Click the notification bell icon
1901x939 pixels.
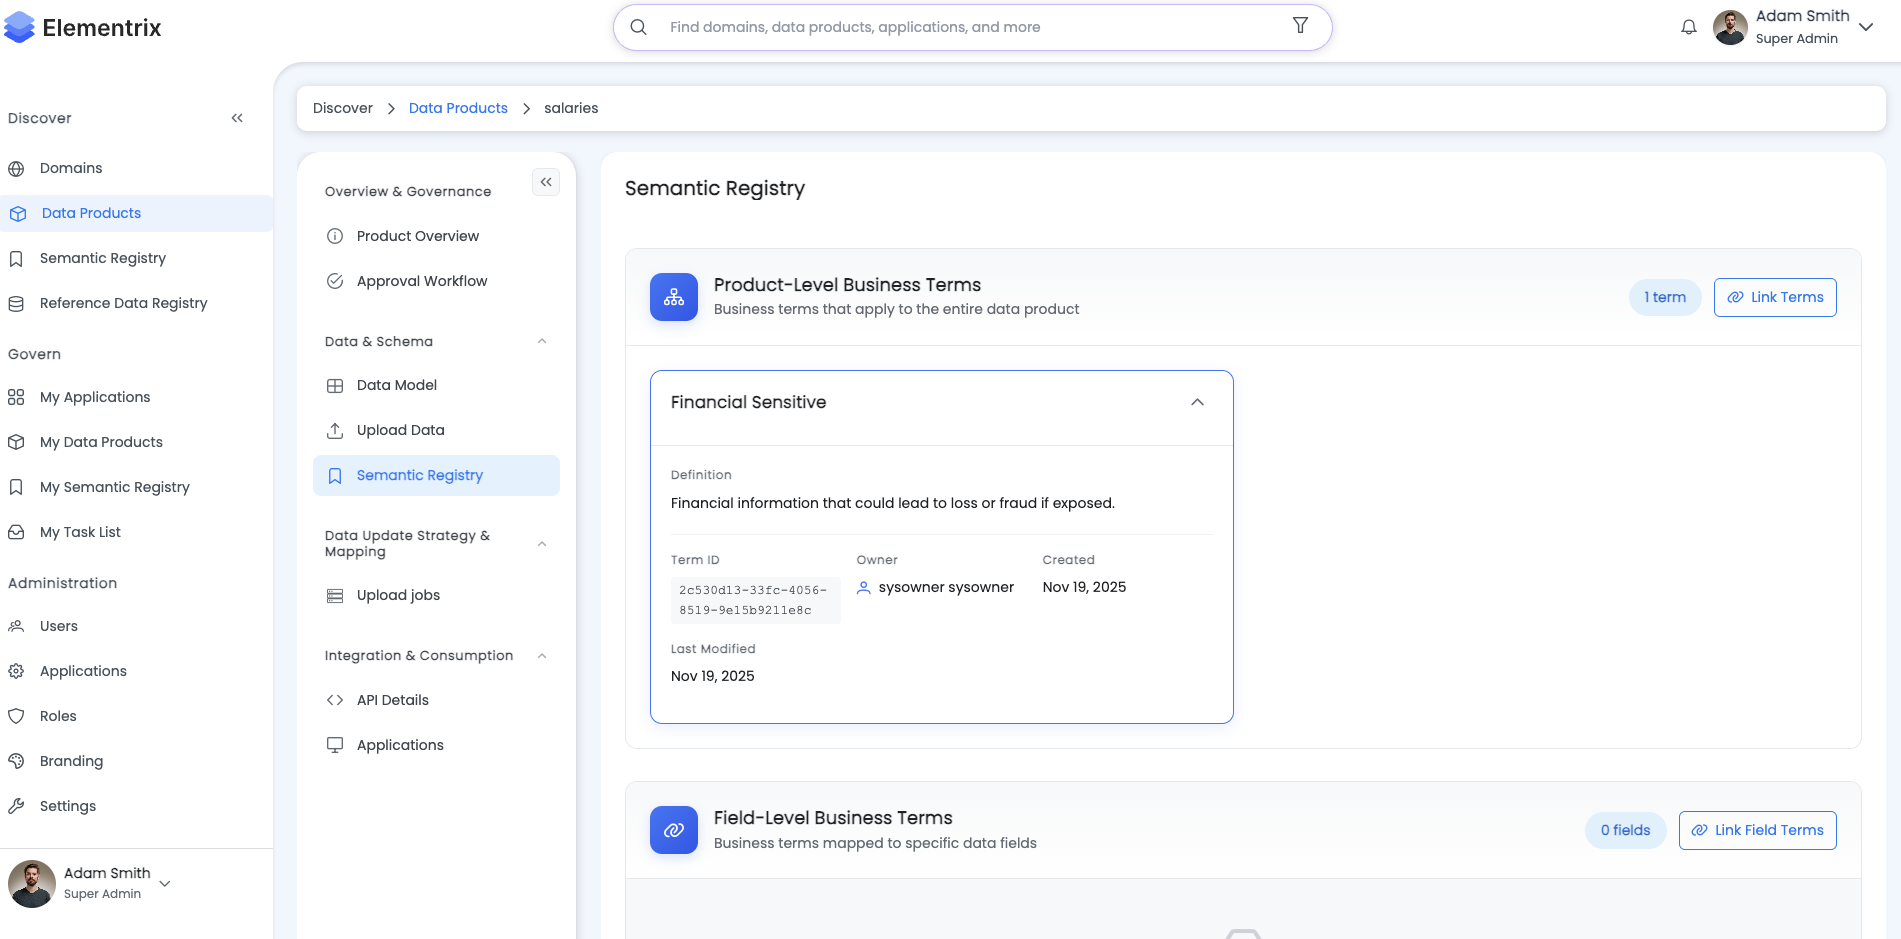1688,27
